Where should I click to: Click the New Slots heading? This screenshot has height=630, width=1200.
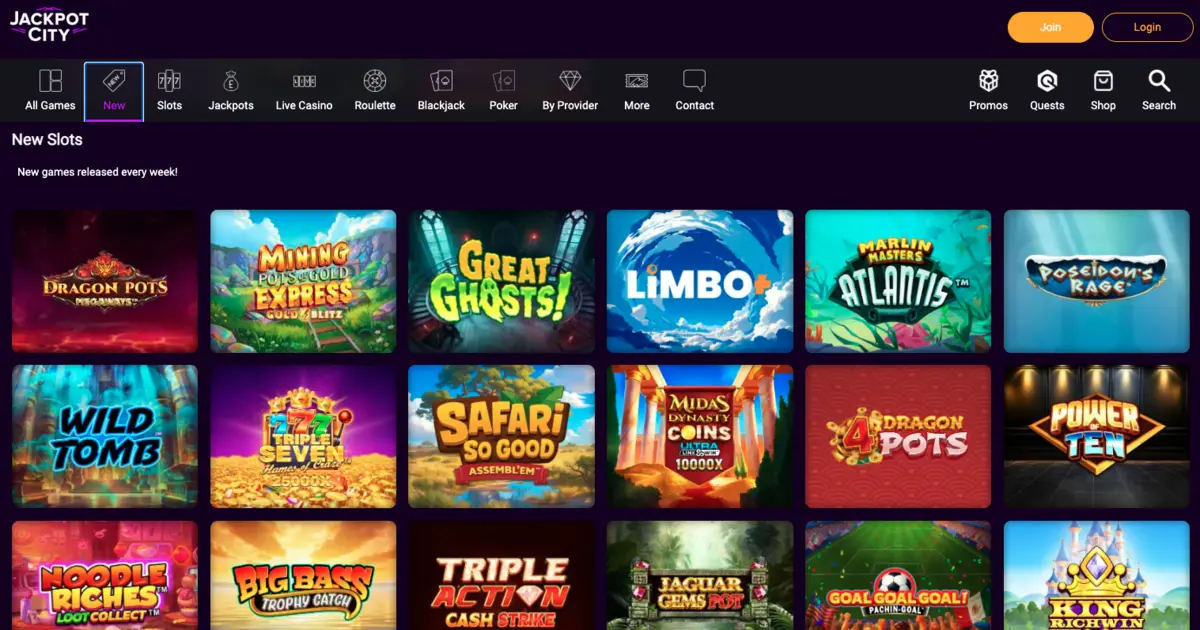[x=47, y=140]
